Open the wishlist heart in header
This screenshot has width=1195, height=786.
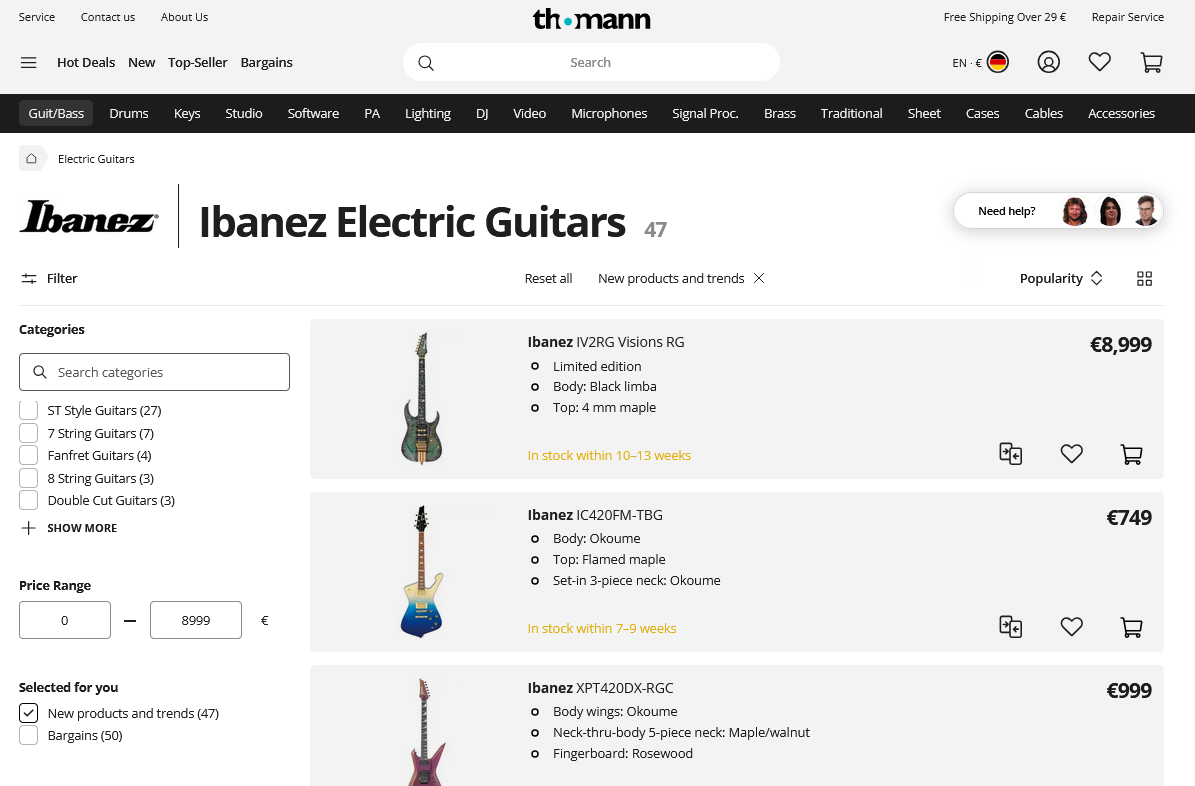(1100, 62)
